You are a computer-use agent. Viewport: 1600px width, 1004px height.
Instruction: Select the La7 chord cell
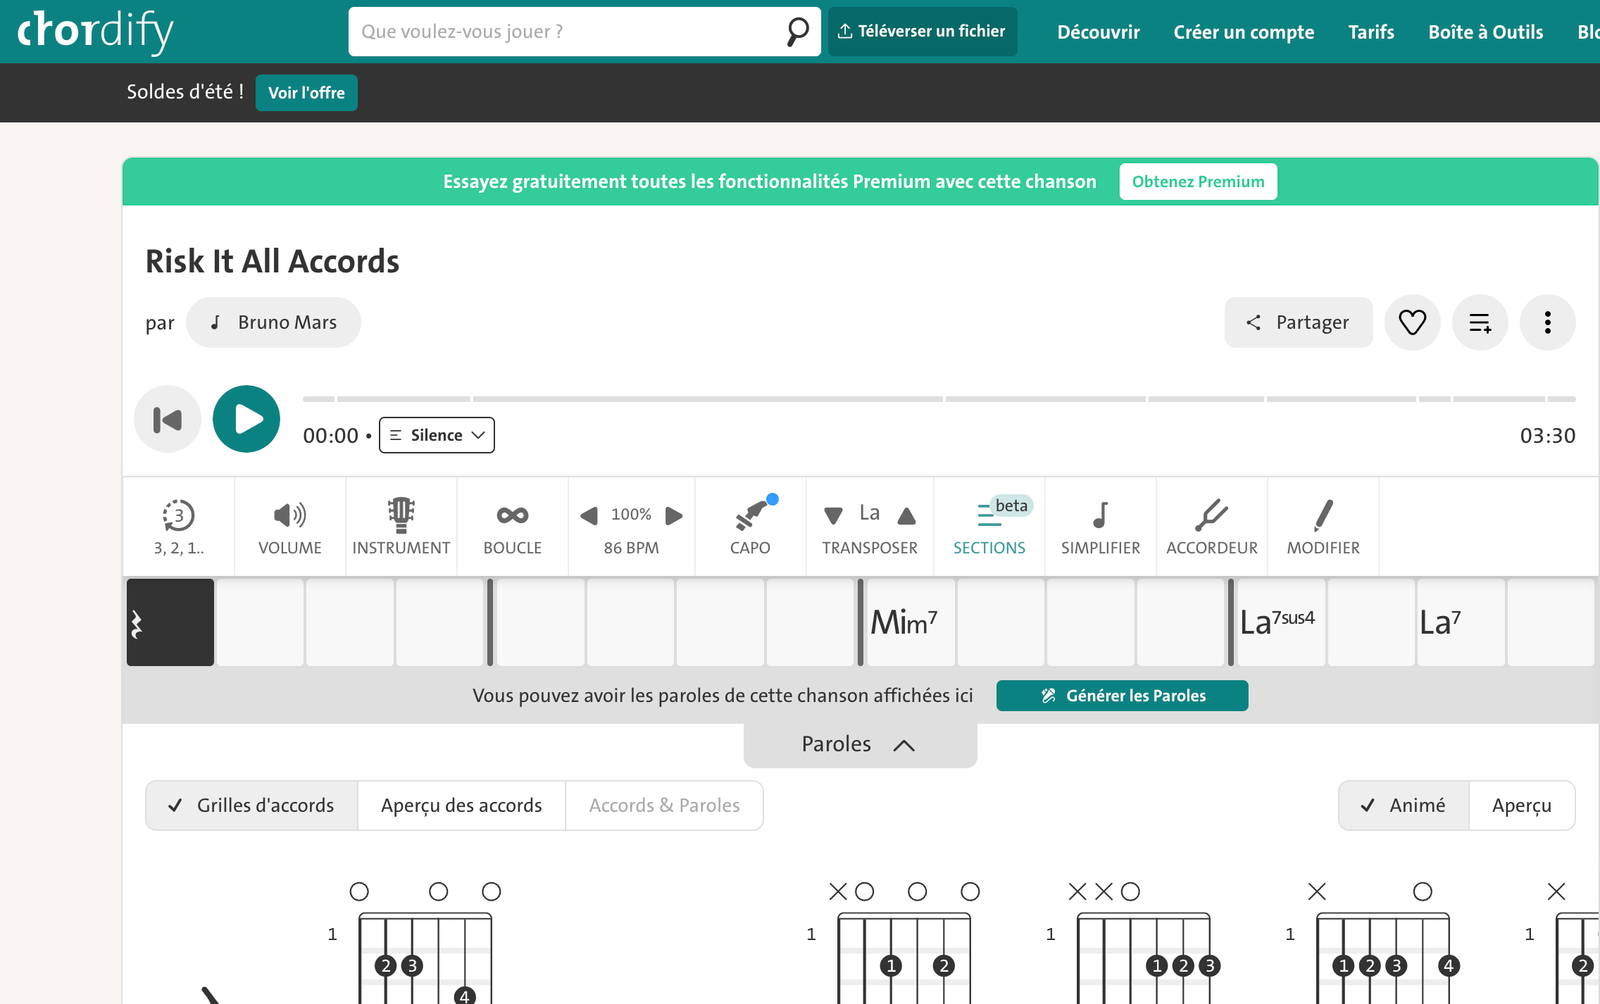1460,622
